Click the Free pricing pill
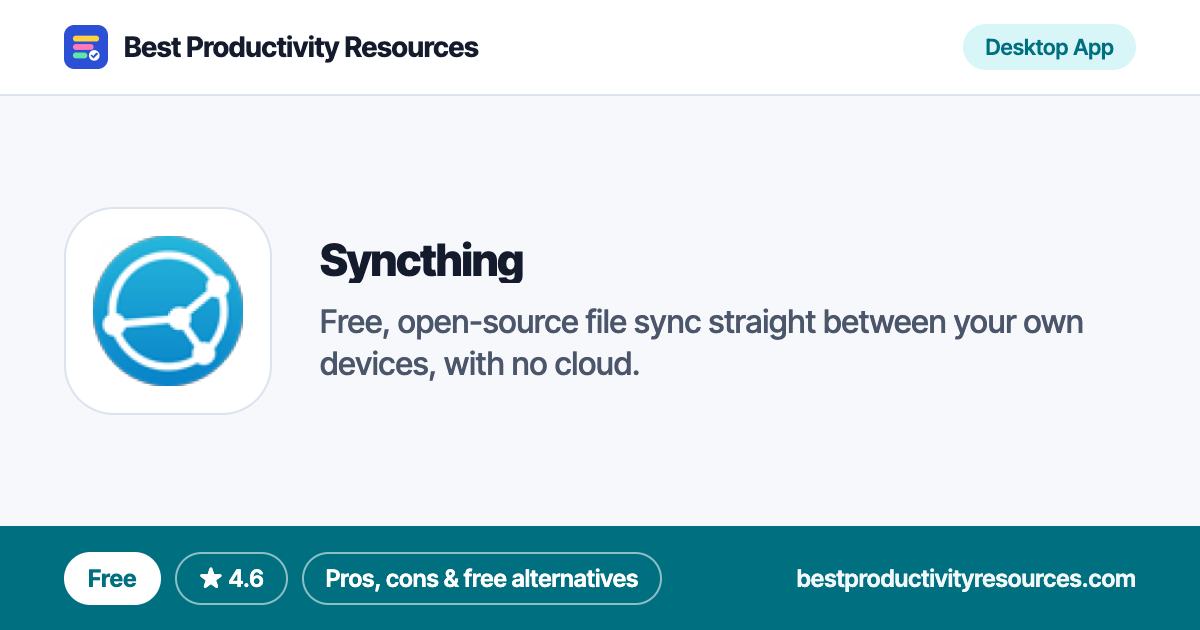Screen dimensions: 1200x630 pyautogui.click(x=112, y=578)
